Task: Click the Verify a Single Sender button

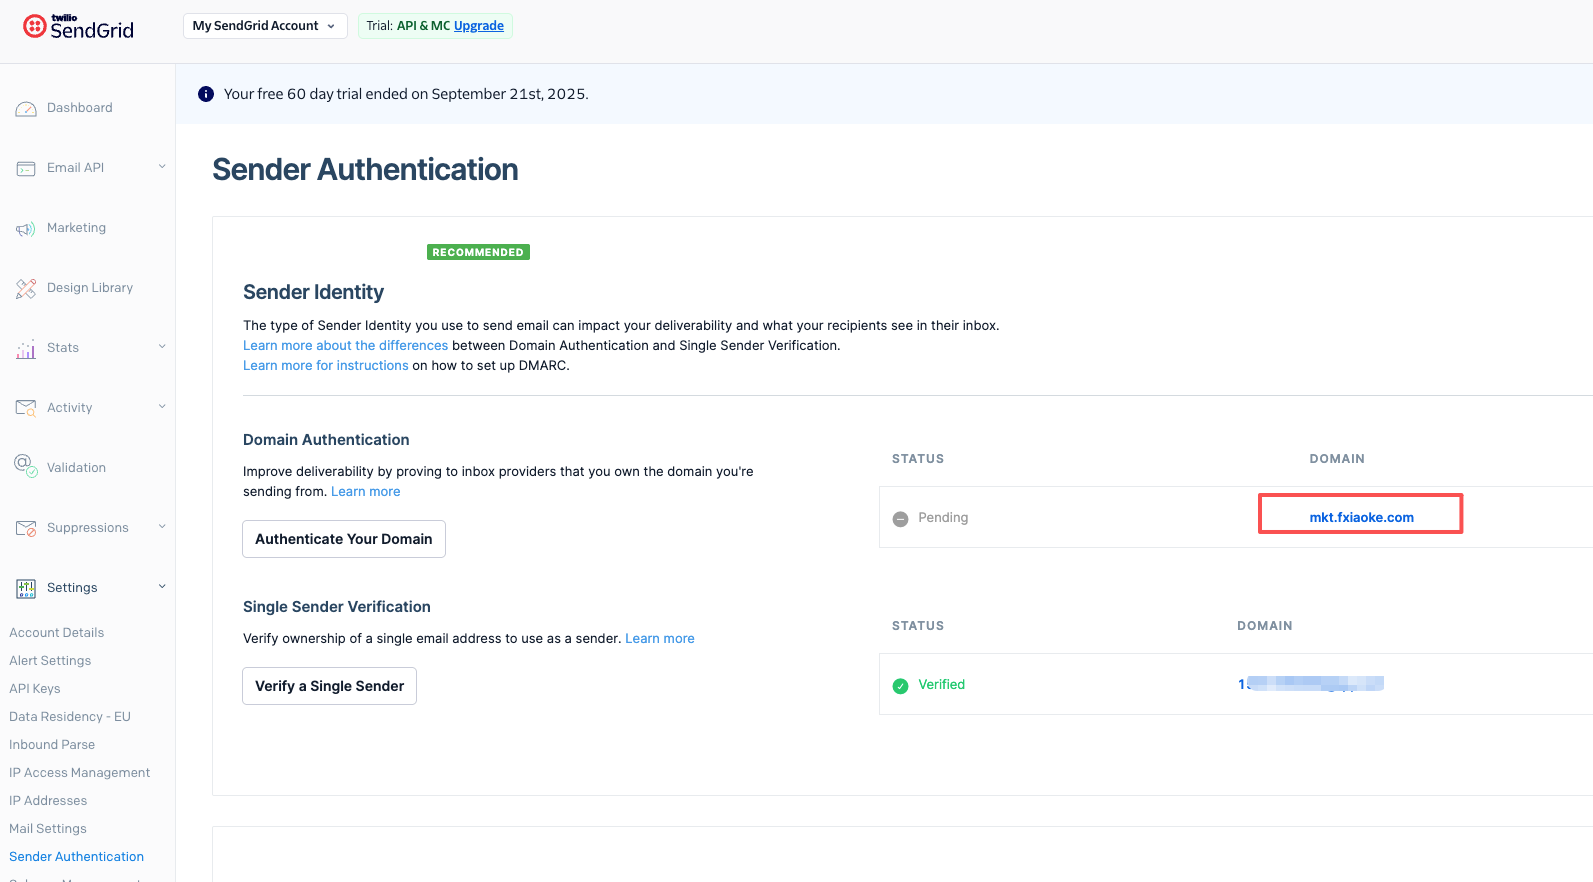Action: coord(330,686)
